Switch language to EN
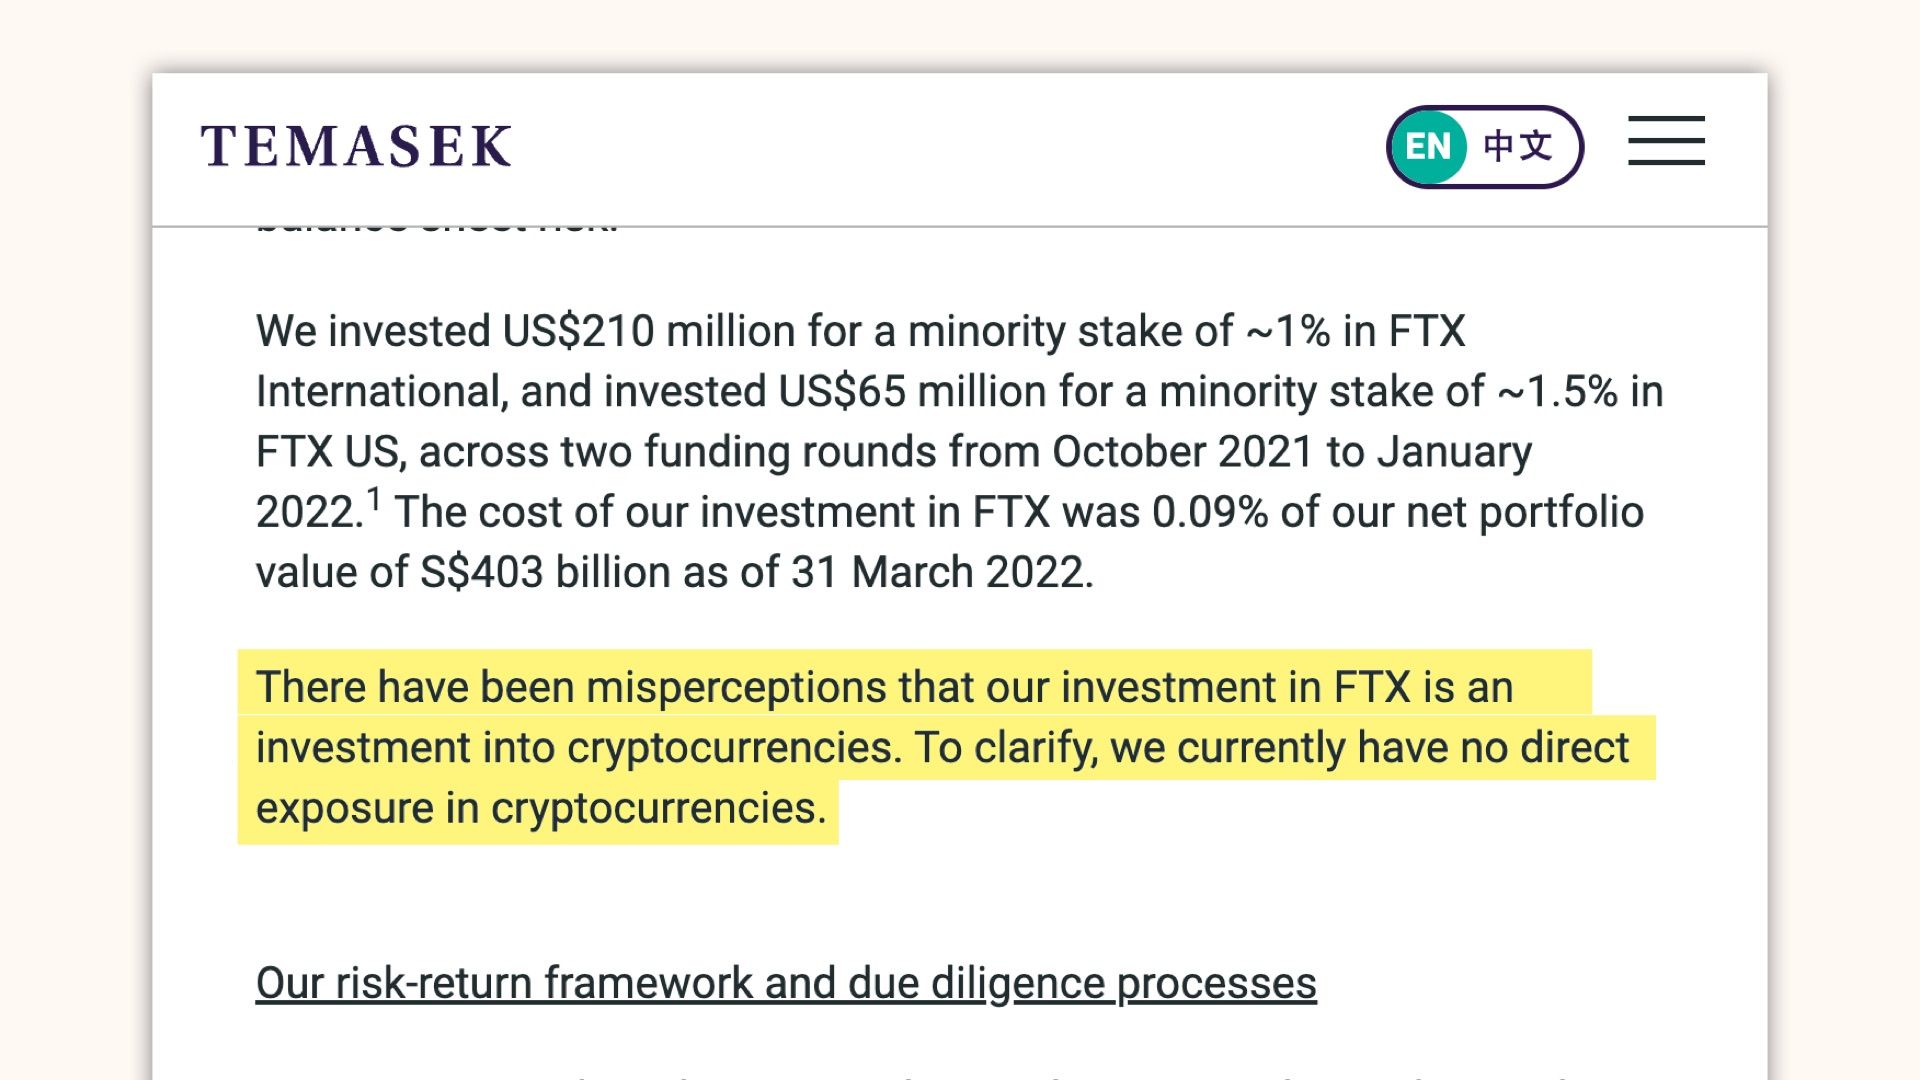Image resolution: width=1920 pixels, height=1080 pixels. (1428, 147)
